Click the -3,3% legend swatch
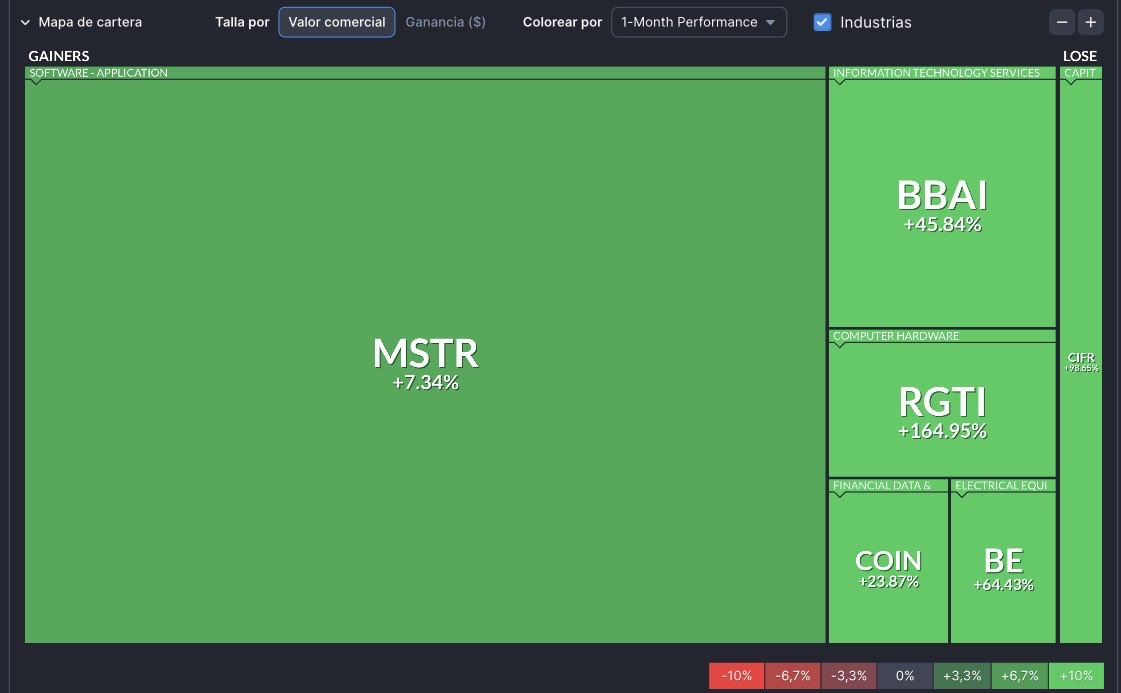This screenshot has height=693, width=1121. pos(849,676)
